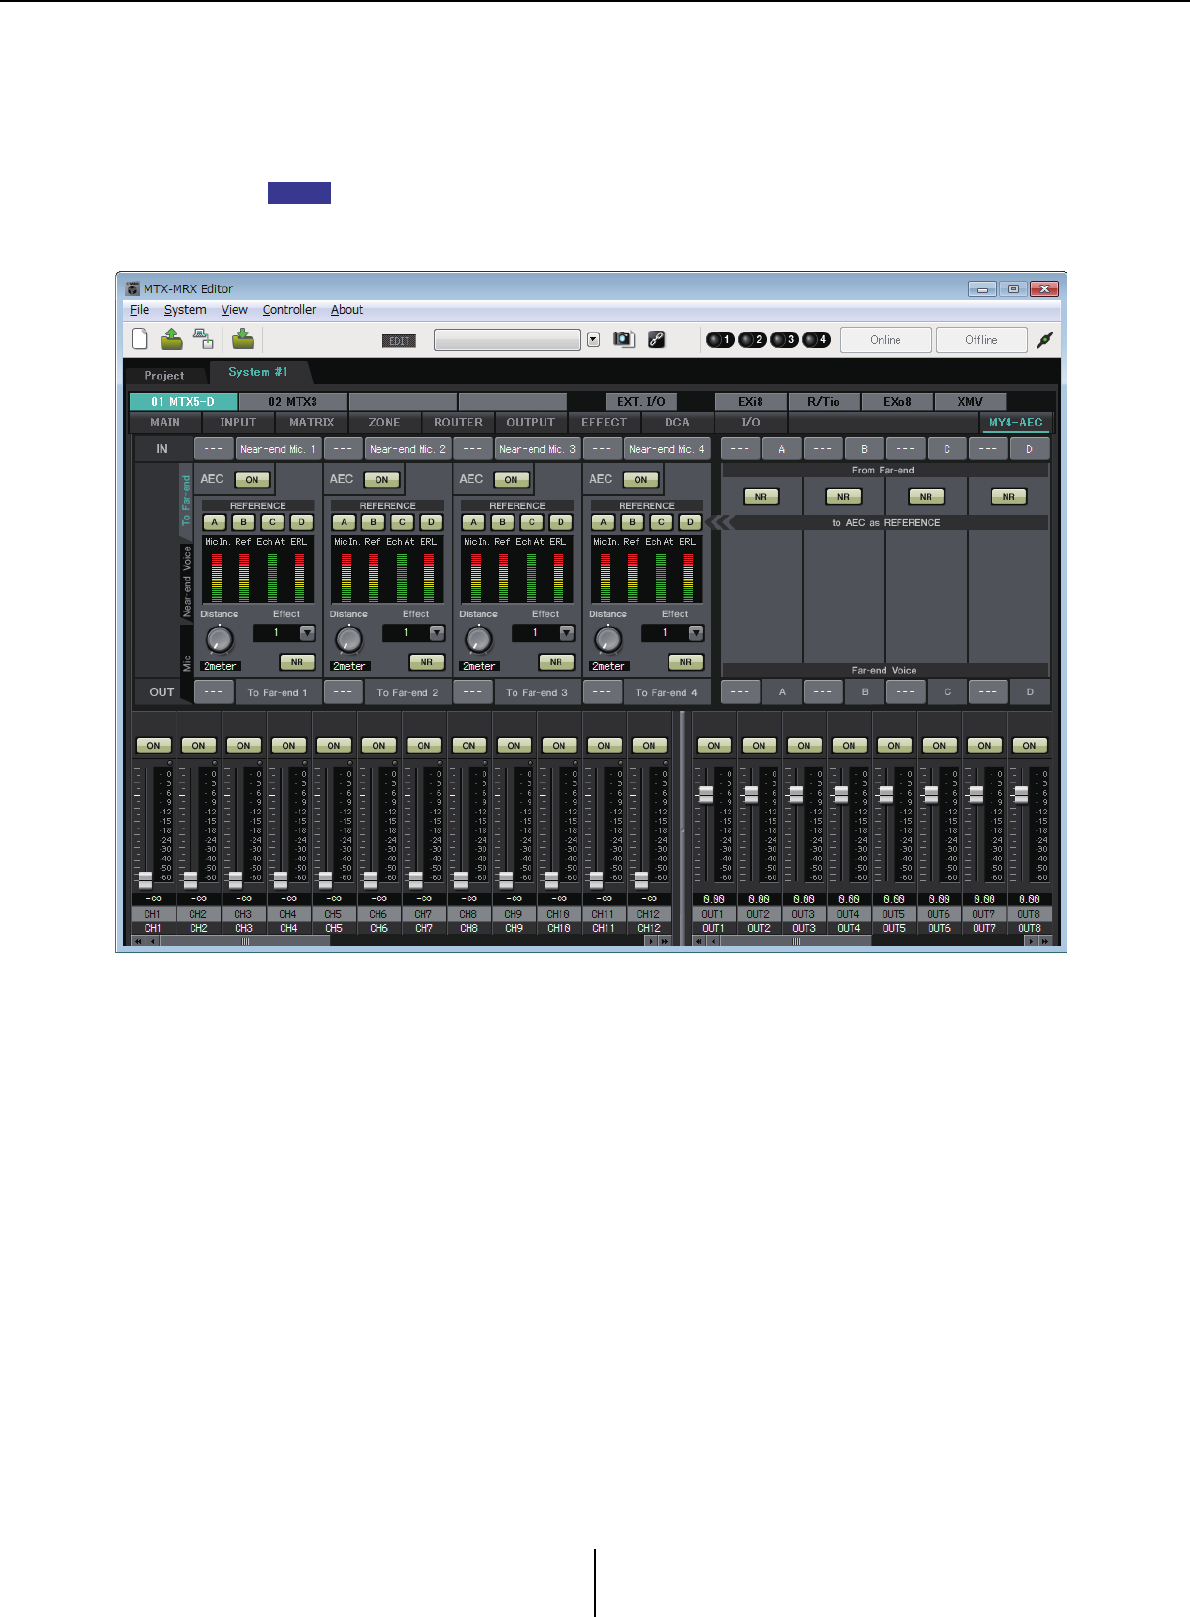
Task: Select the 02 MTX3 device tab
Action: (292, 402)
